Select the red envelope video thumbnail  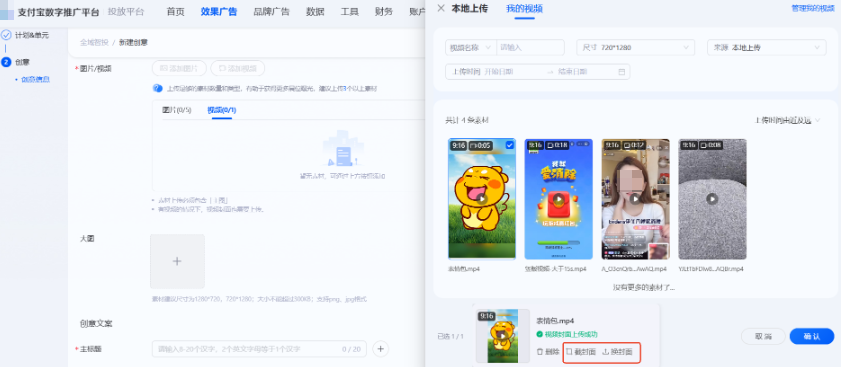click(x=558, y=199)
